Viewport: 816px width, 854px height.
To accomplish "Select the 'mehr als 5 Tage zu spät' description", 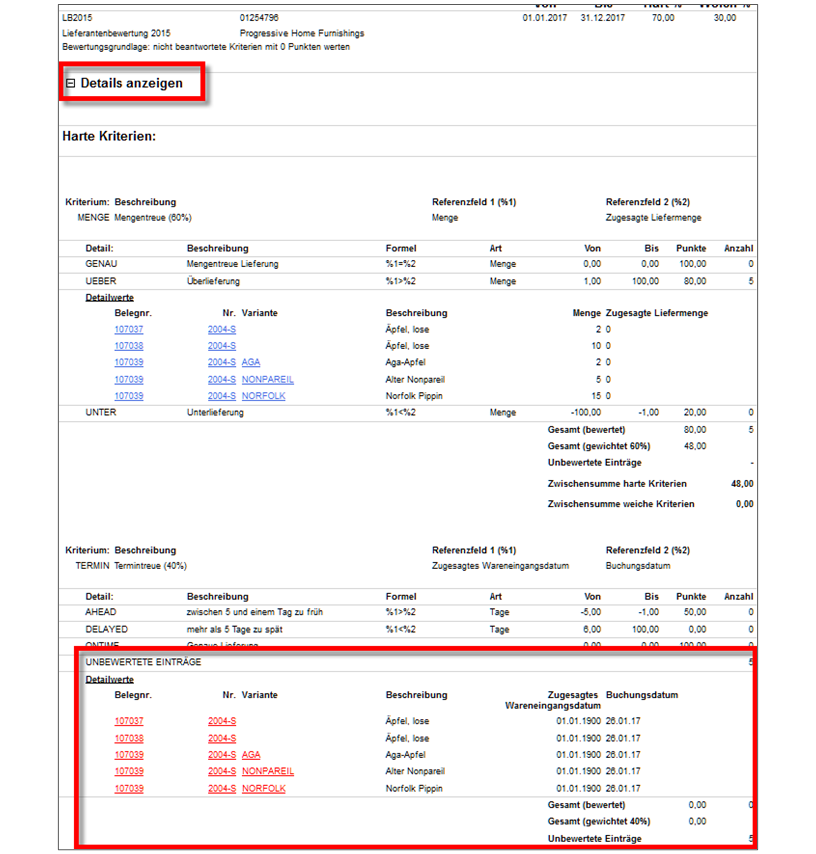I will [x=235, y=630].
